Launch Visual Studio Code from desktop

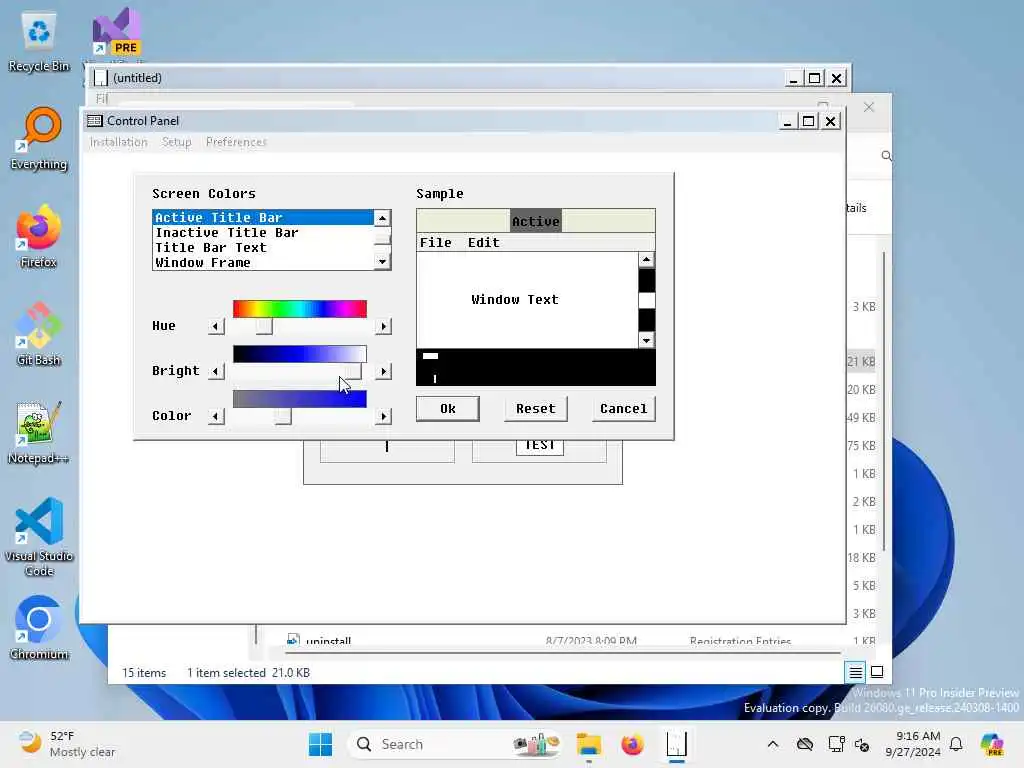[x=39, y=537]
